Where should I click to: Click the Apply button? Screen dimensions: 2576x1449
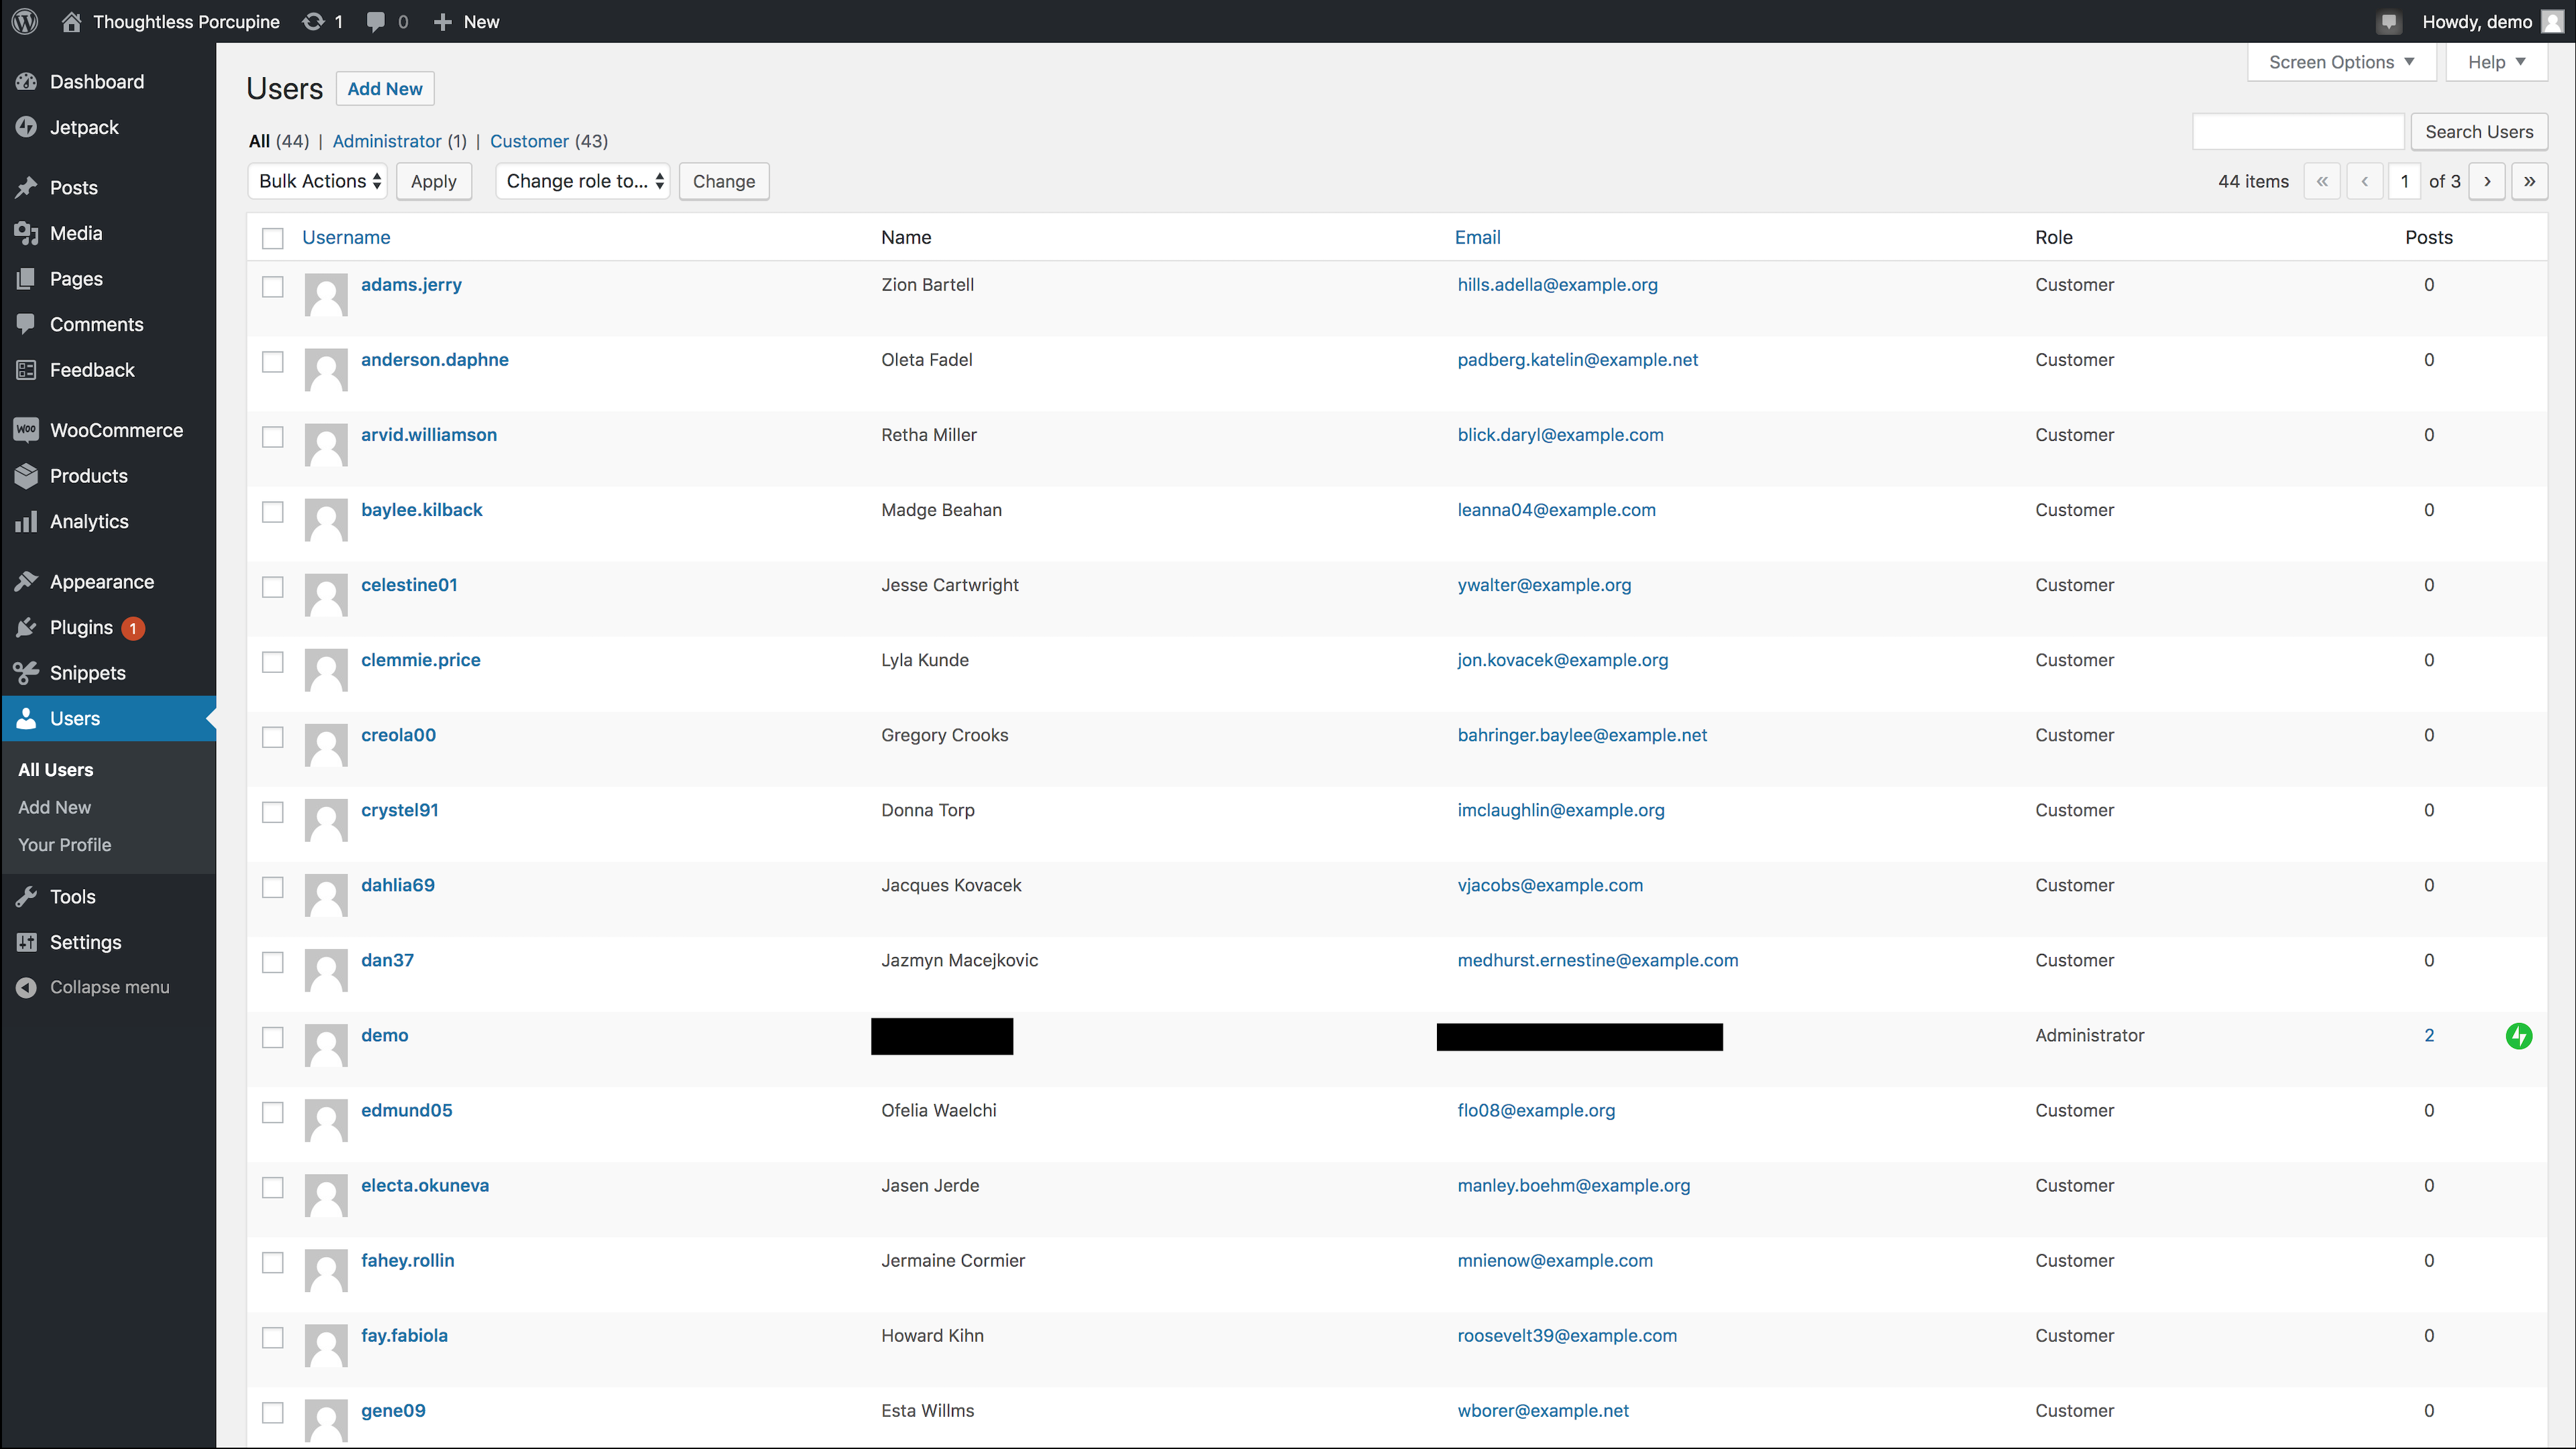(x=433, y=181)
